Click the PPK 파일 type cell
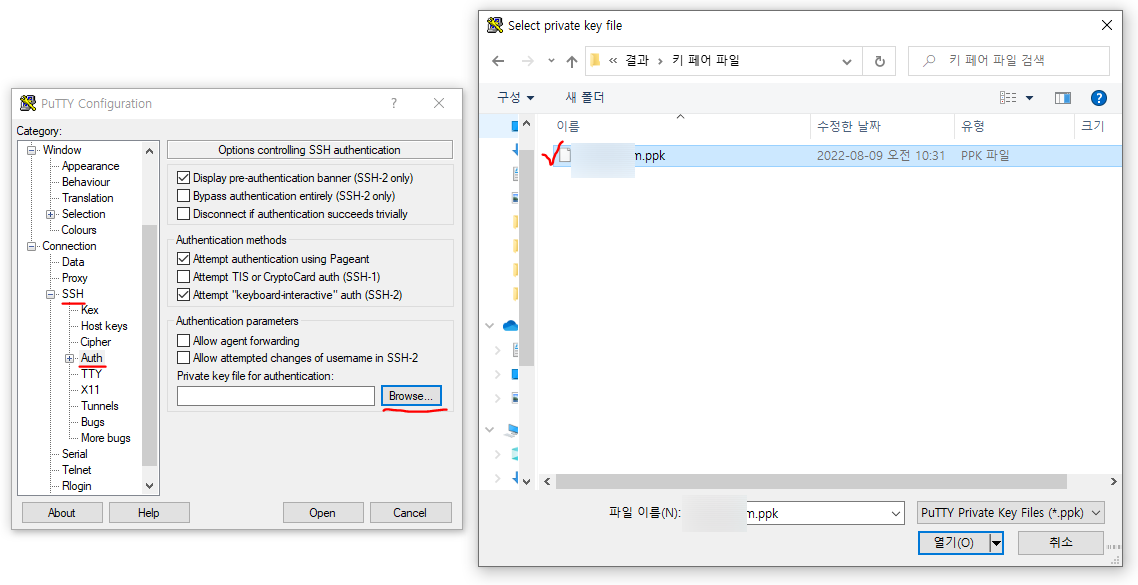This screenshot has width=1138, height=585. tap(985, 155)
